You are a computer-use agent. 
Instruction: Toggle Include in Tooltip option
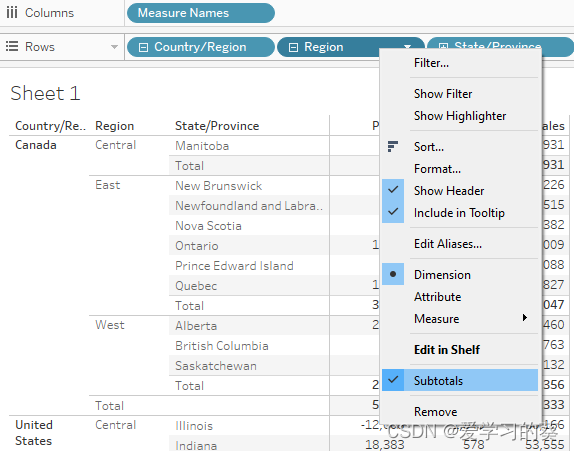(x=459, y=213)
